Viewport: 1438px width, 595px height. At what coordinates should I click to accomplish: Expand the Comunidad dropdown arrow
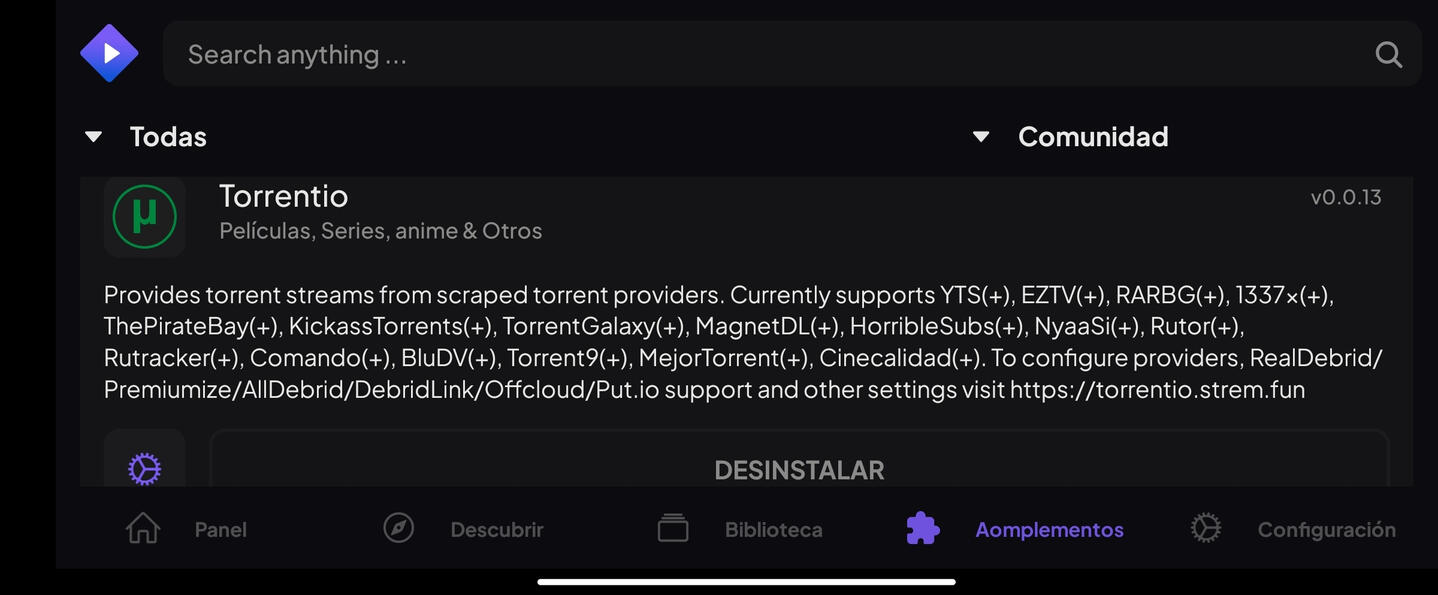click(x=981, y=137)
